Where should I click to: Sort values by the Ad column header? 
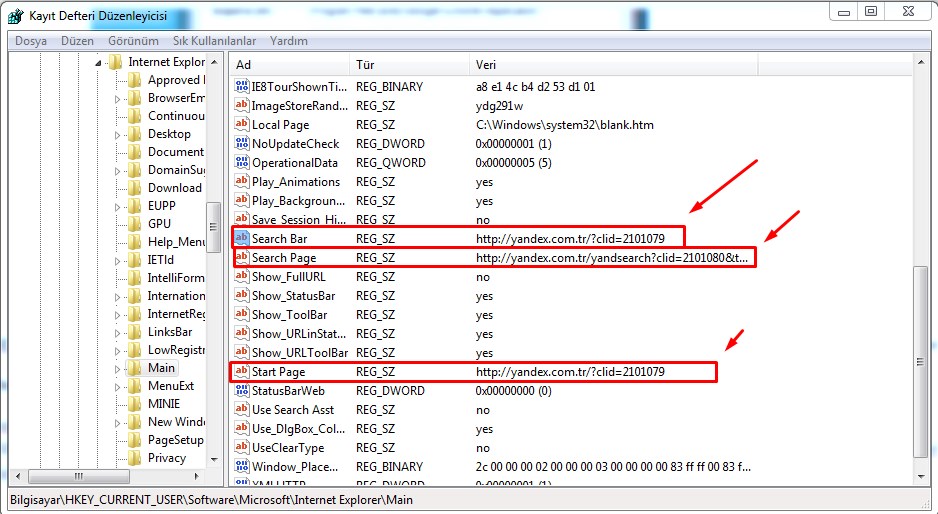(288, 65)
